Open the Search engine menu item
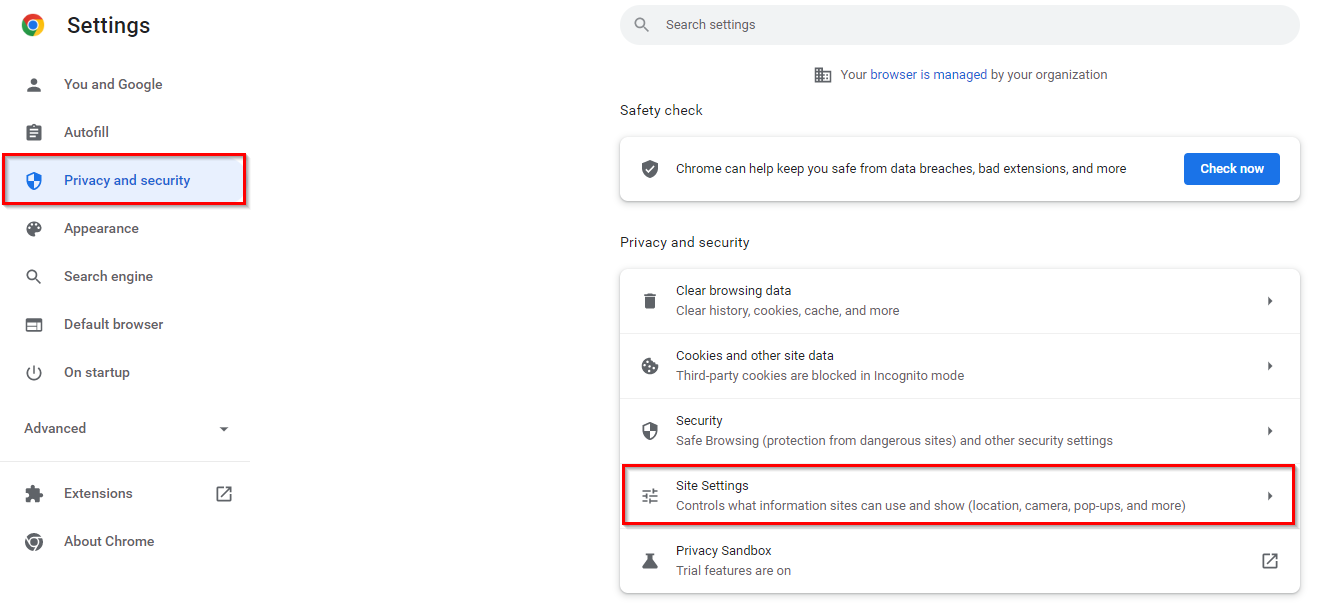This screenshot has width=1334, height=615. pyautogui.click(x=108, y=277)
